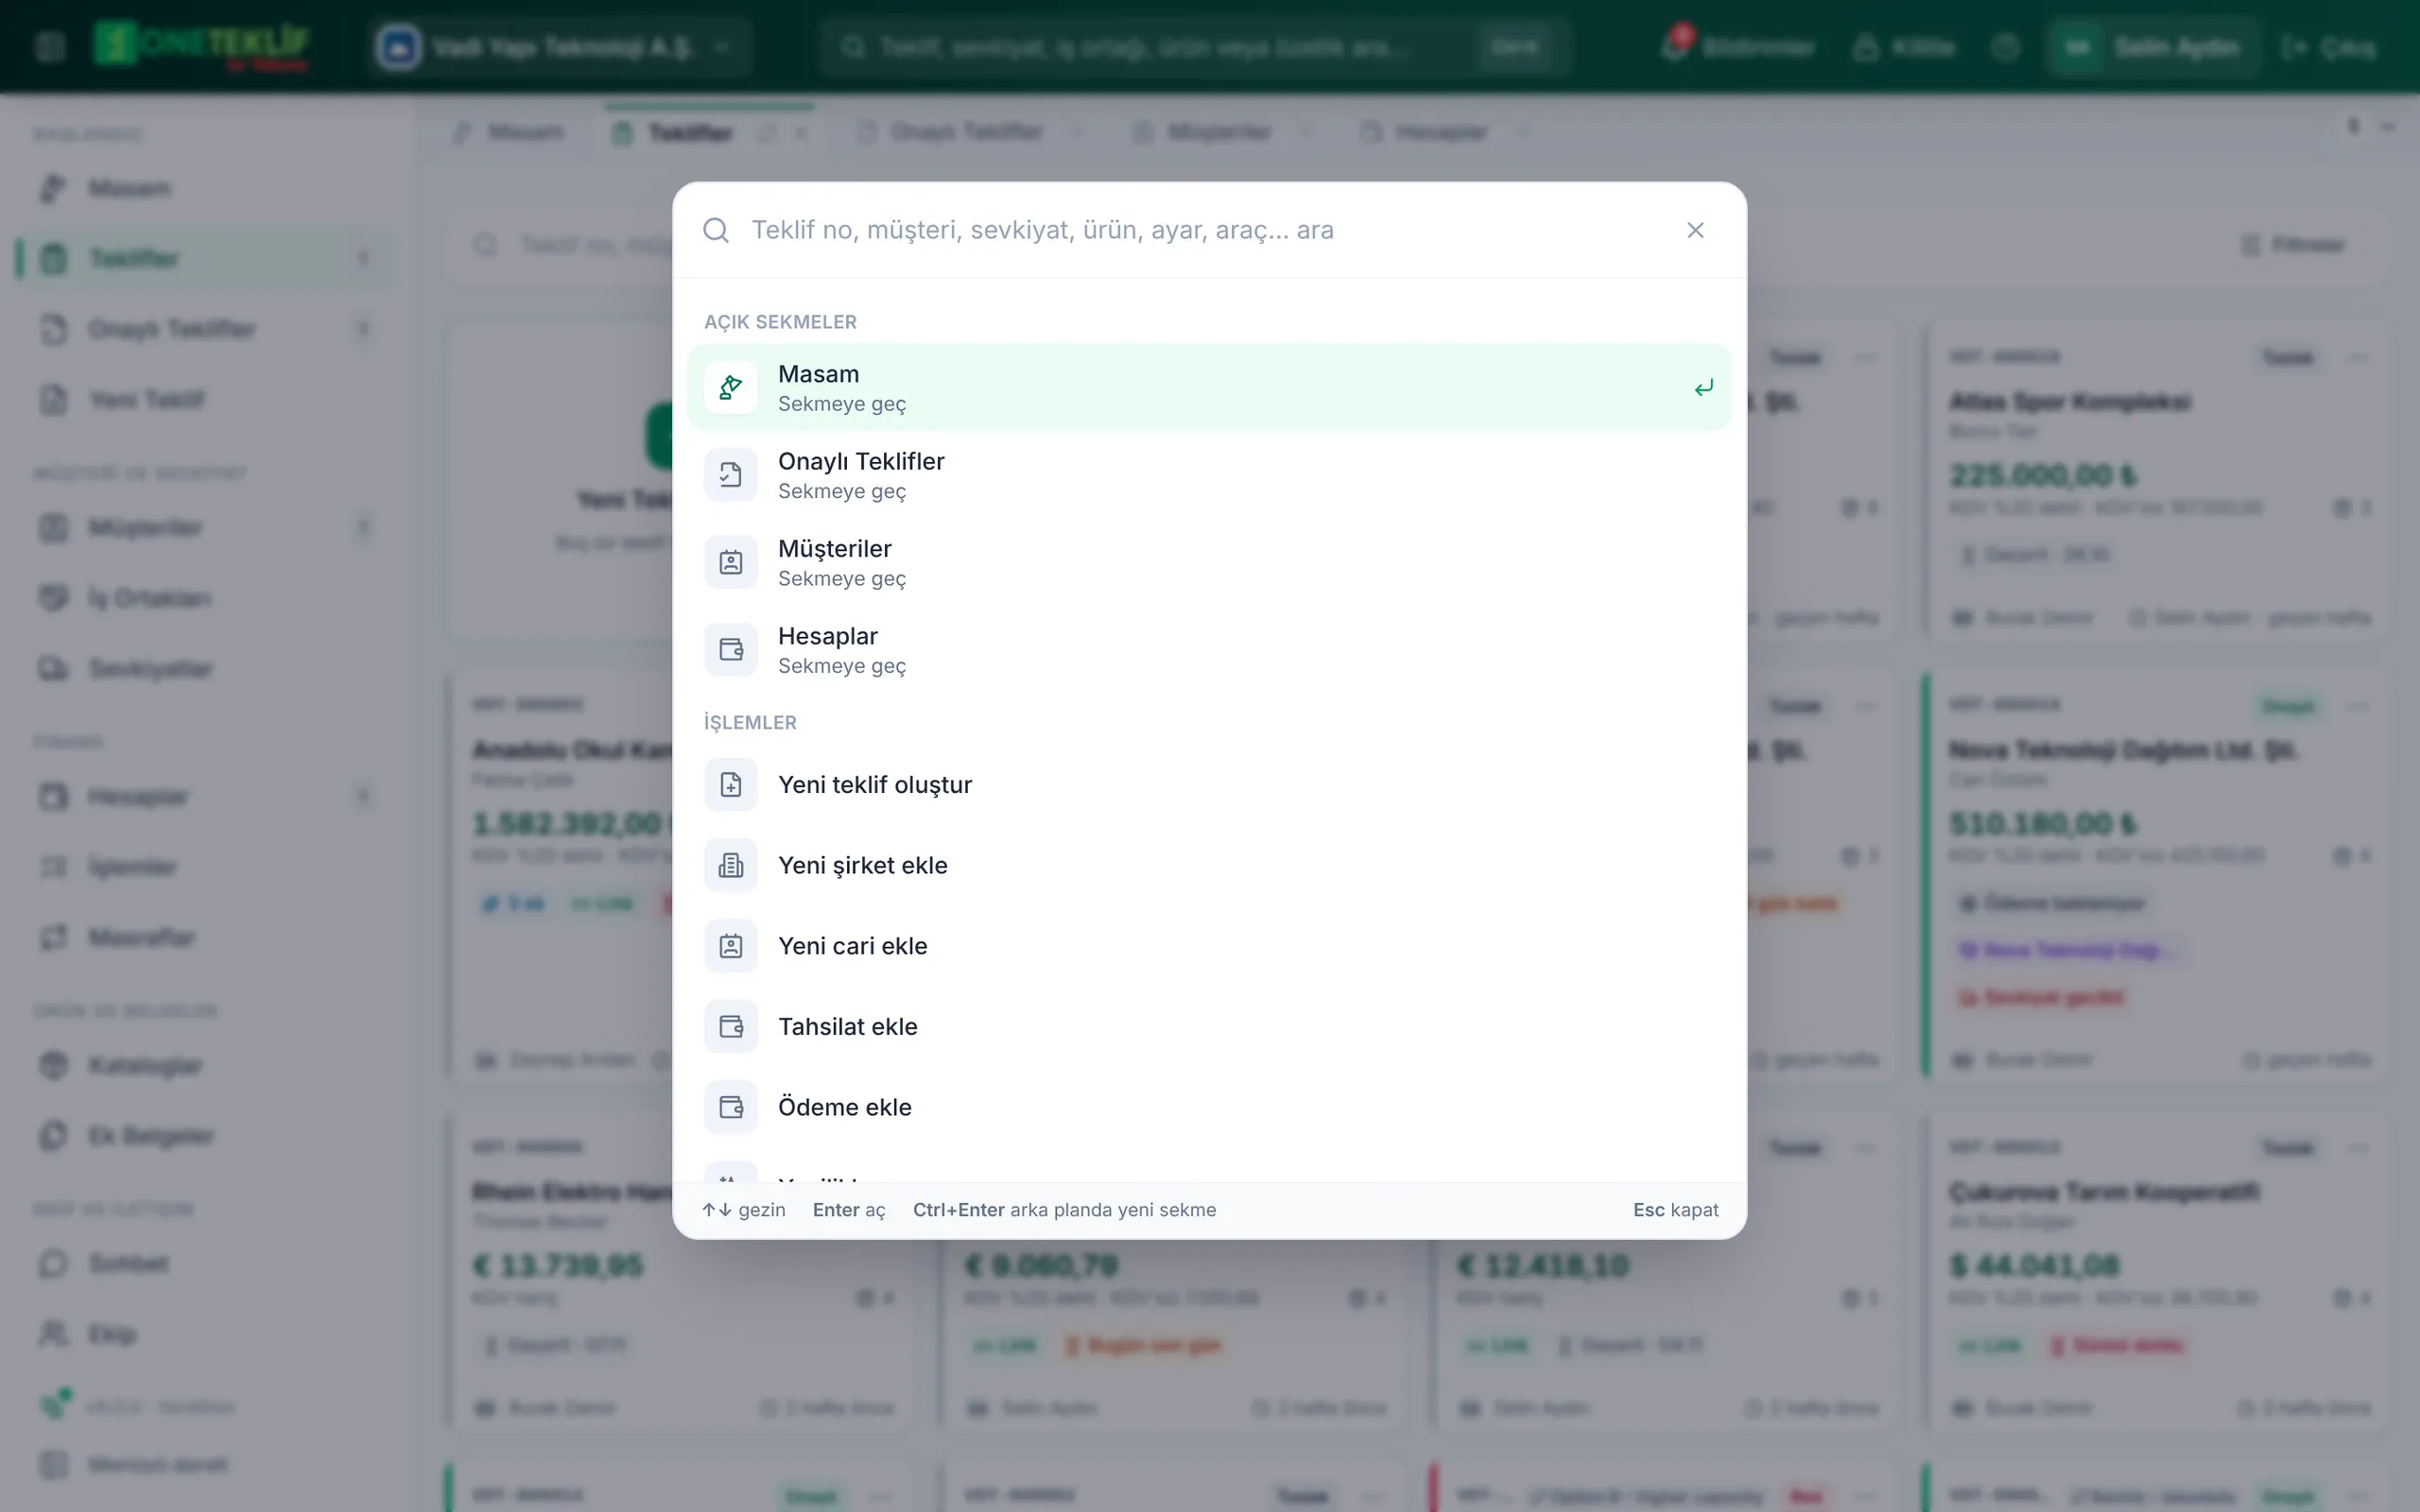Click the Hesaplar wallet icon in the palette
Viewport: 2420px width, 1512px height.
(x=731, y=650)
